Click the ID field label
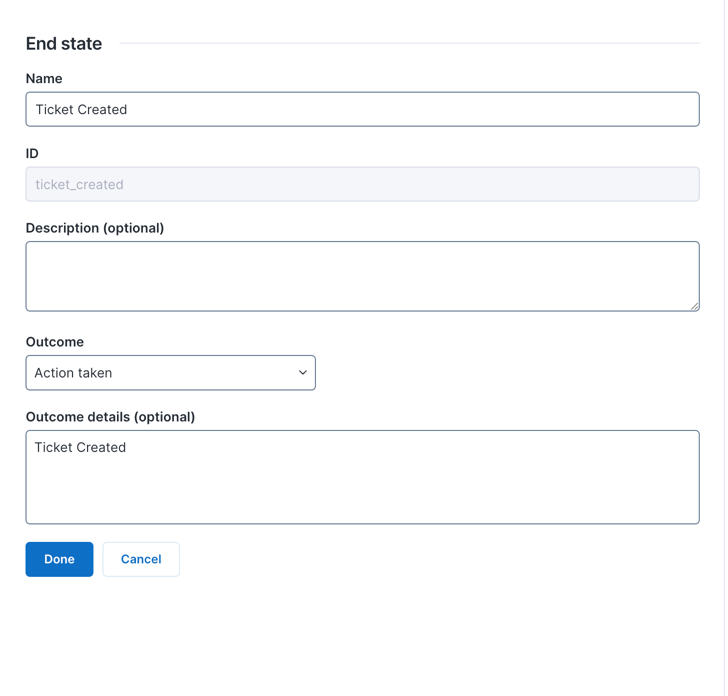Screen dimensions: 728x696 pos(32,153)
